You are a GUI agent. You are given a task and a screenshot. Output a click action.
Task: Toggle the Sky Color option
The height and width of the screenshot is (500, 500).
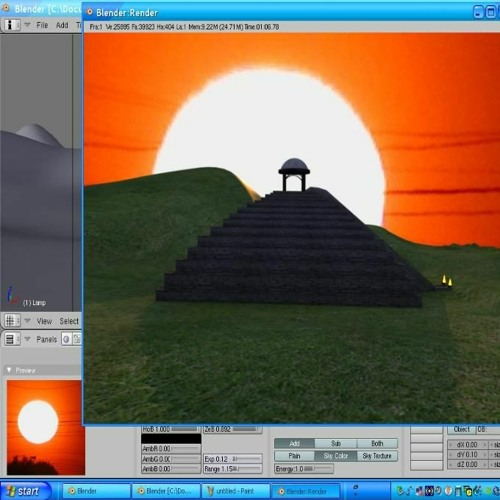[x=336, y=456]
